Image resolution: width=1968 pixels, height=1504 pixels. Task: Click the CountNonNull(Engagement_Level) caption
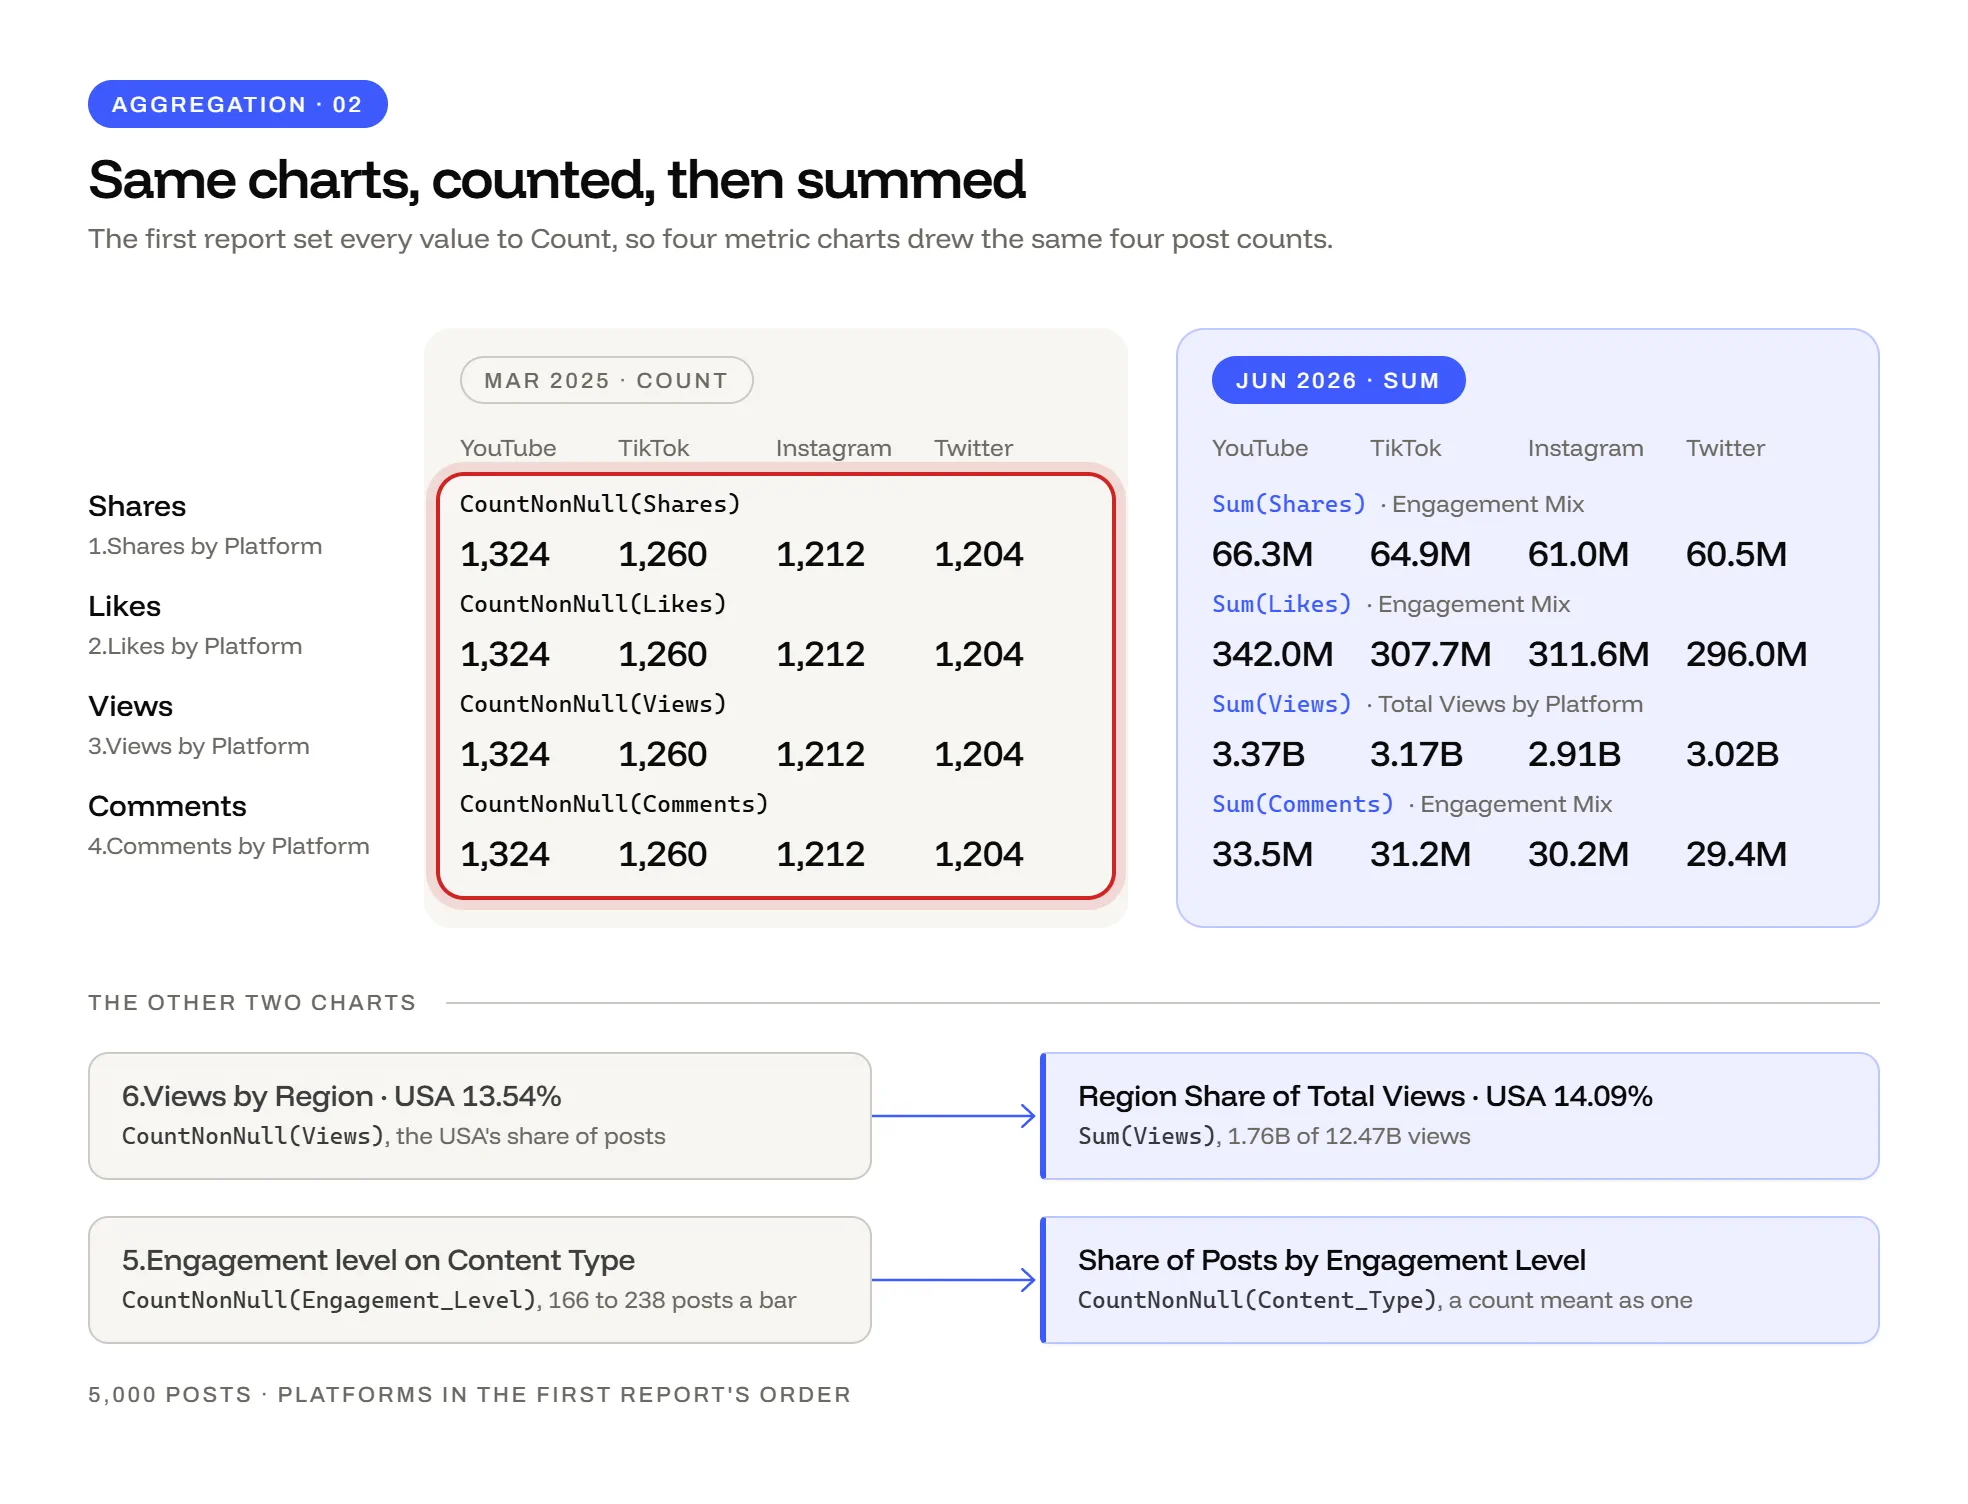[x=330, y=1300]
